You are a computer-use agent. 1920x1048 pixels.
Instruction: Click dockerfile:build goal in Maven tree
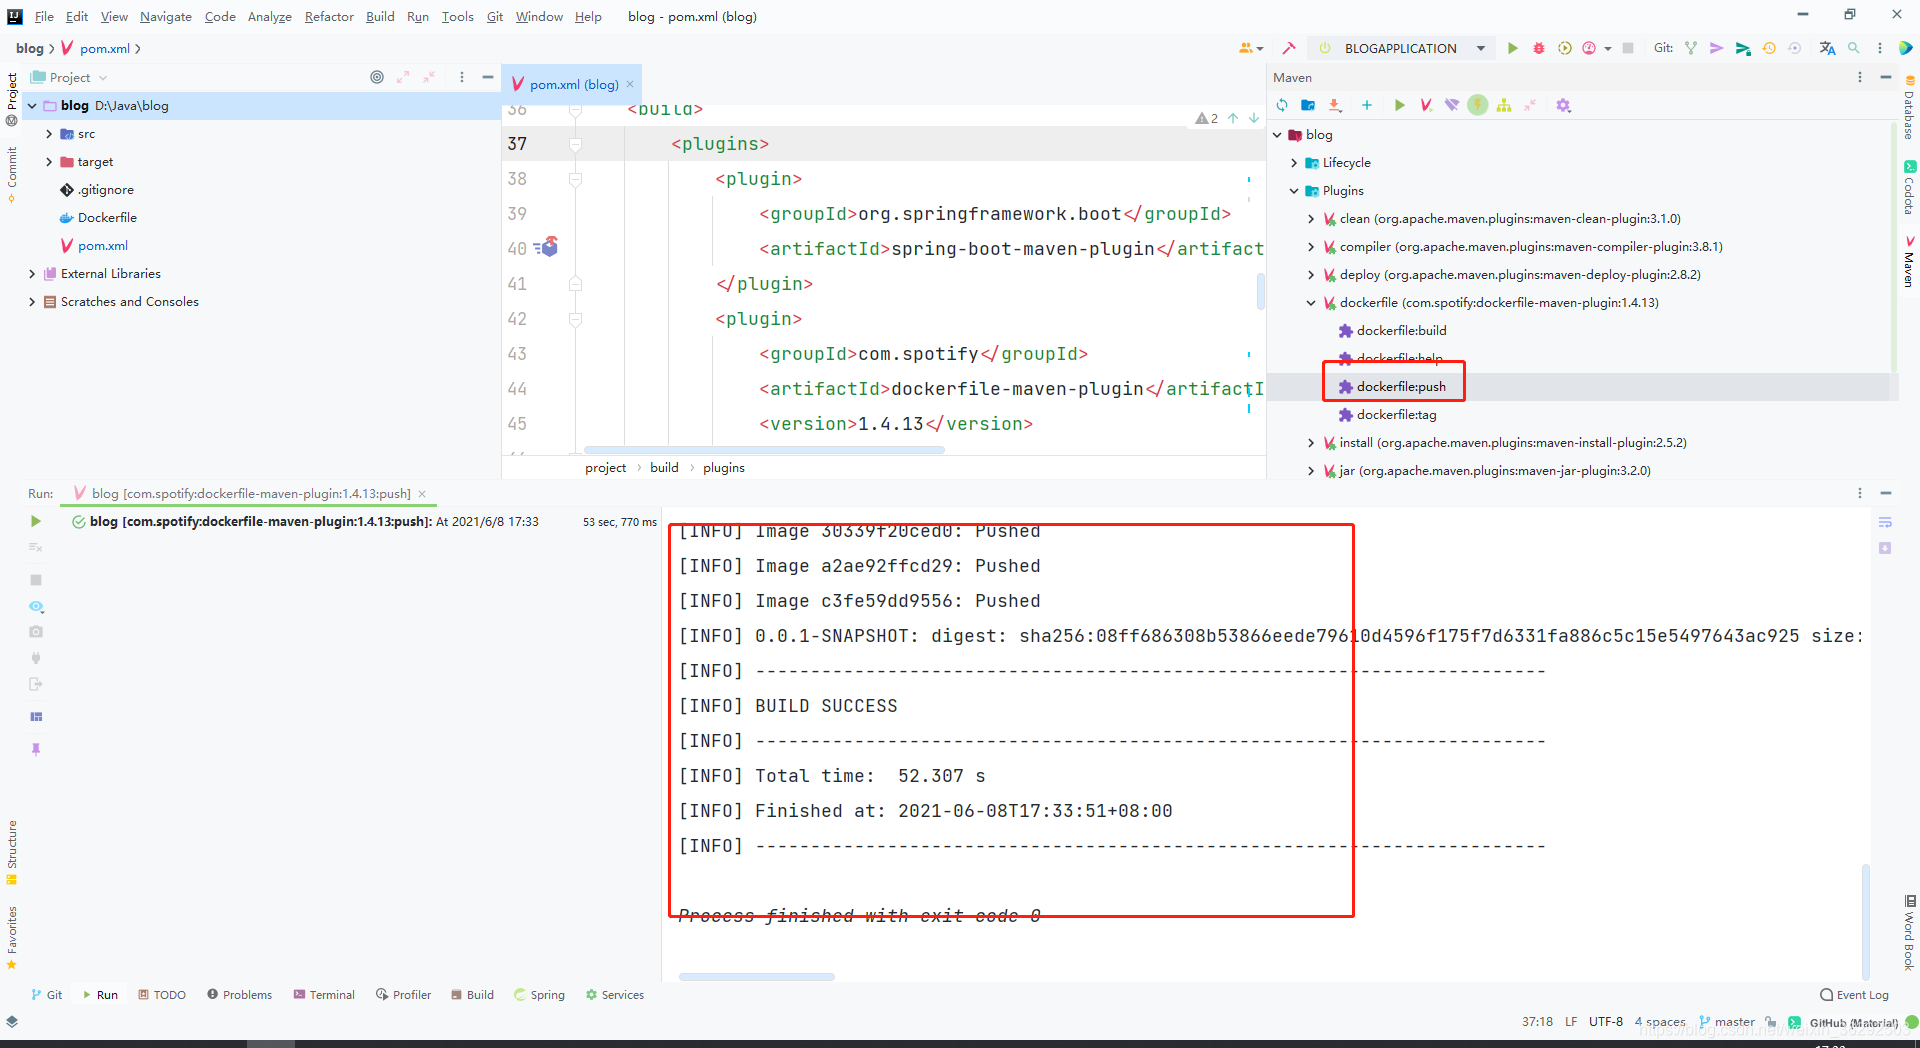1401,330
